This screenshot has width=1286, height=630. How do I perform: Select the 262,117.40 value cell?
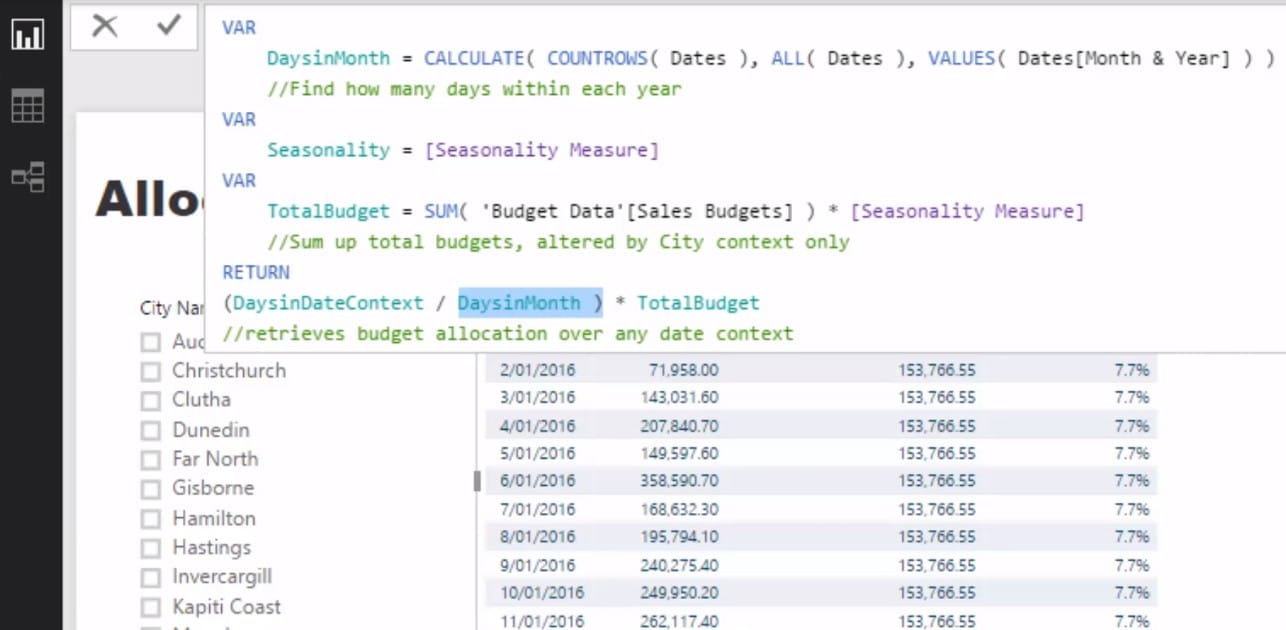[x=679, y=621]
